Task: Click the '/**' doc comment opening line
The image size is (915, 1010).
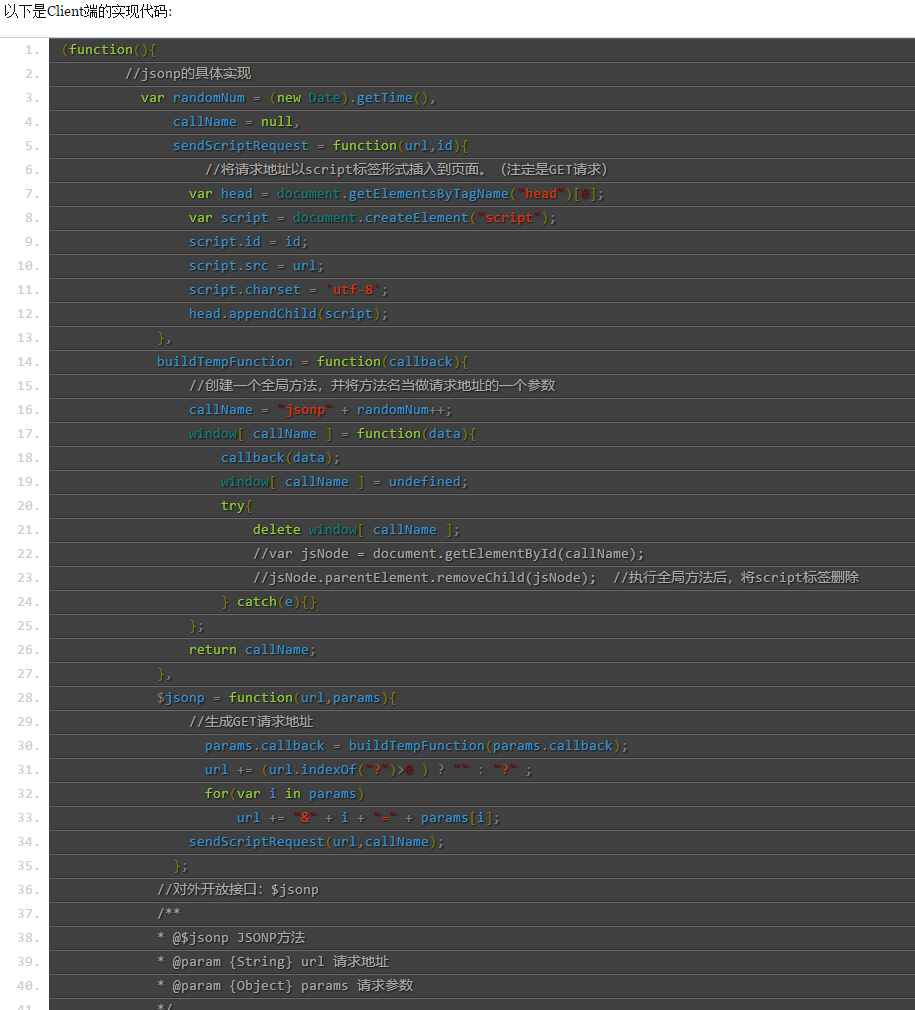Action: point(169,914)
